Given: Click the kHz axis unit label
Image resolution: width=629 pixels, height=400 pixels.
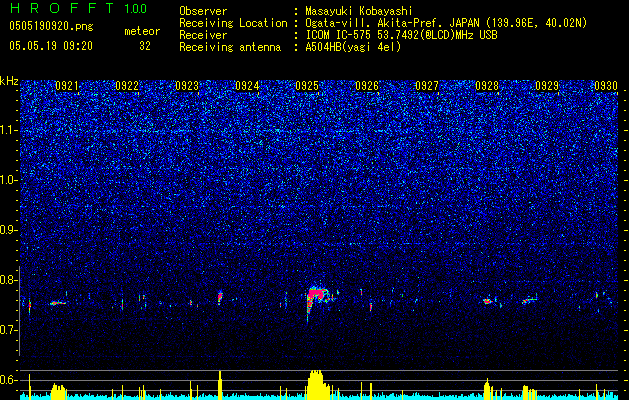Looking at the screenshot, I should (9, 81).
